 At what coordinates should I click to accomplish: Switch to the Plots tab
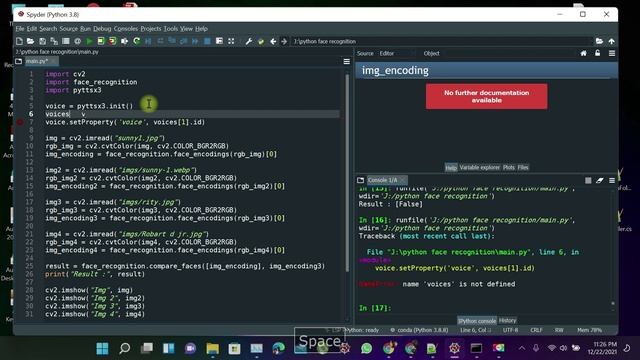(x=509, y=167)
